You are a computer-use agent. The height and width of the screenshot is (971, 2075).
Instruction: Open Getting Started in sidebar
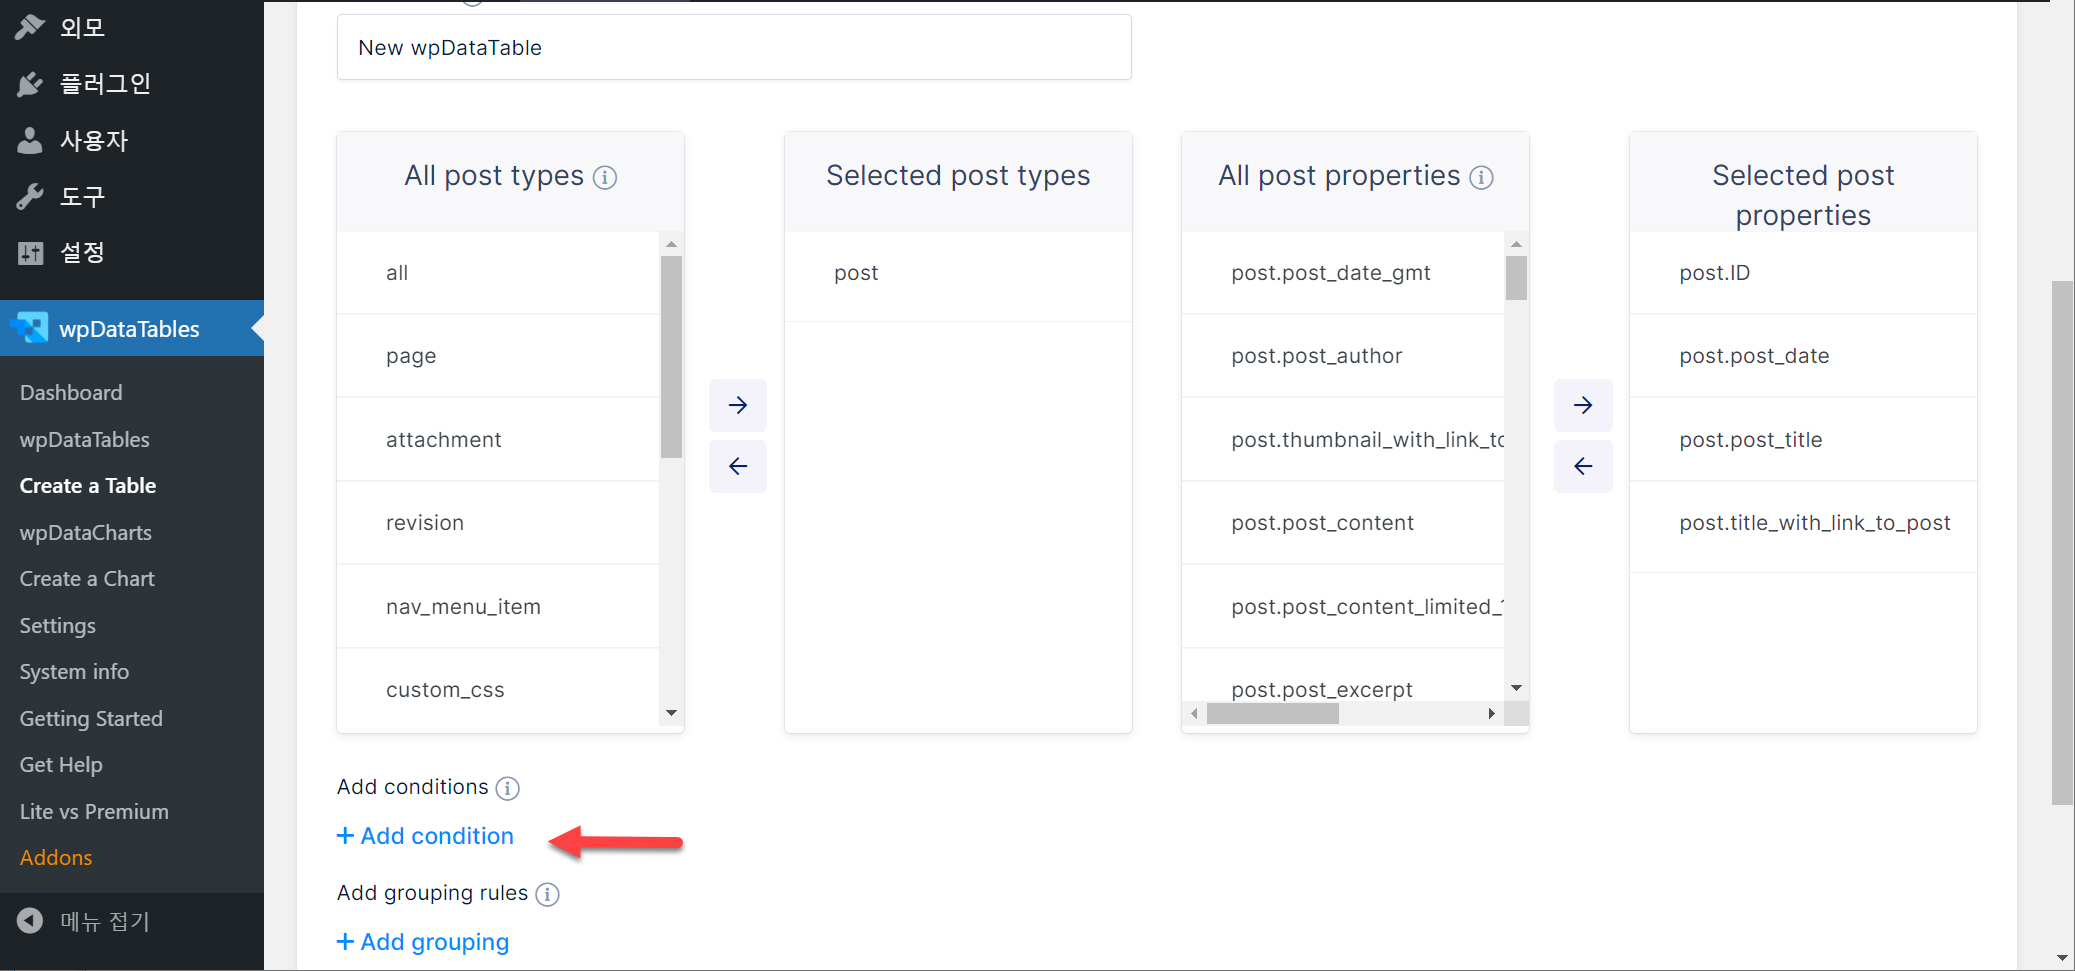click(x=91, y=719)
